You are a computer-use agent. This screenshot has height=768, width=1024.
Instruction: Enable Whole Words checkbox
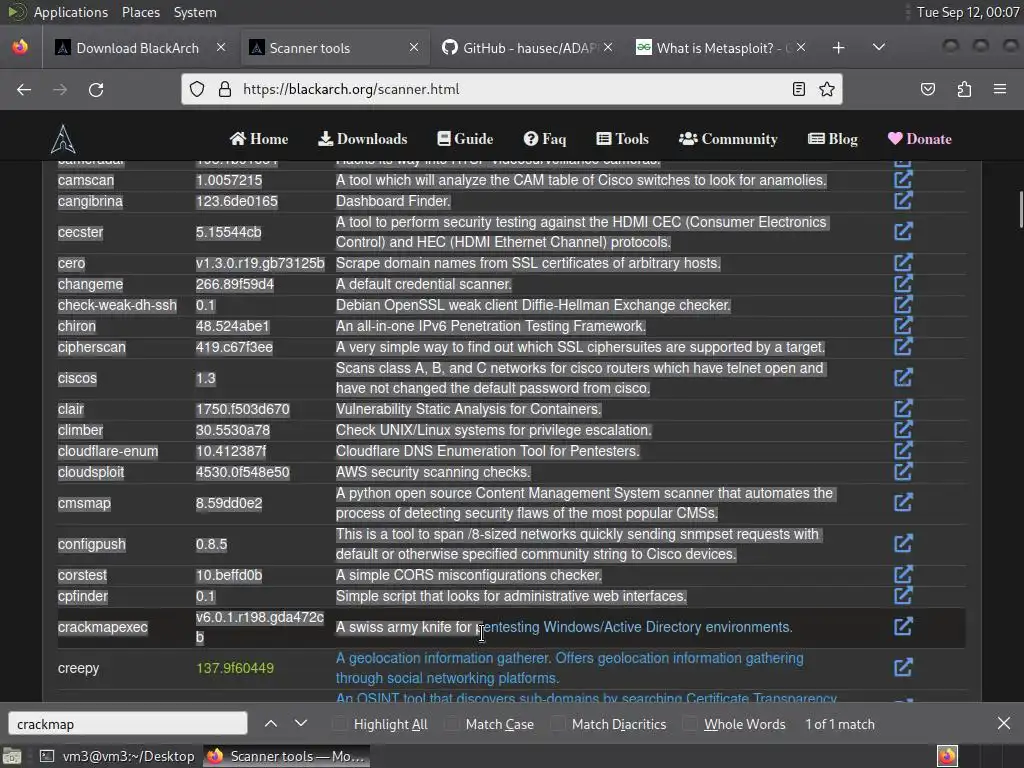690,724
